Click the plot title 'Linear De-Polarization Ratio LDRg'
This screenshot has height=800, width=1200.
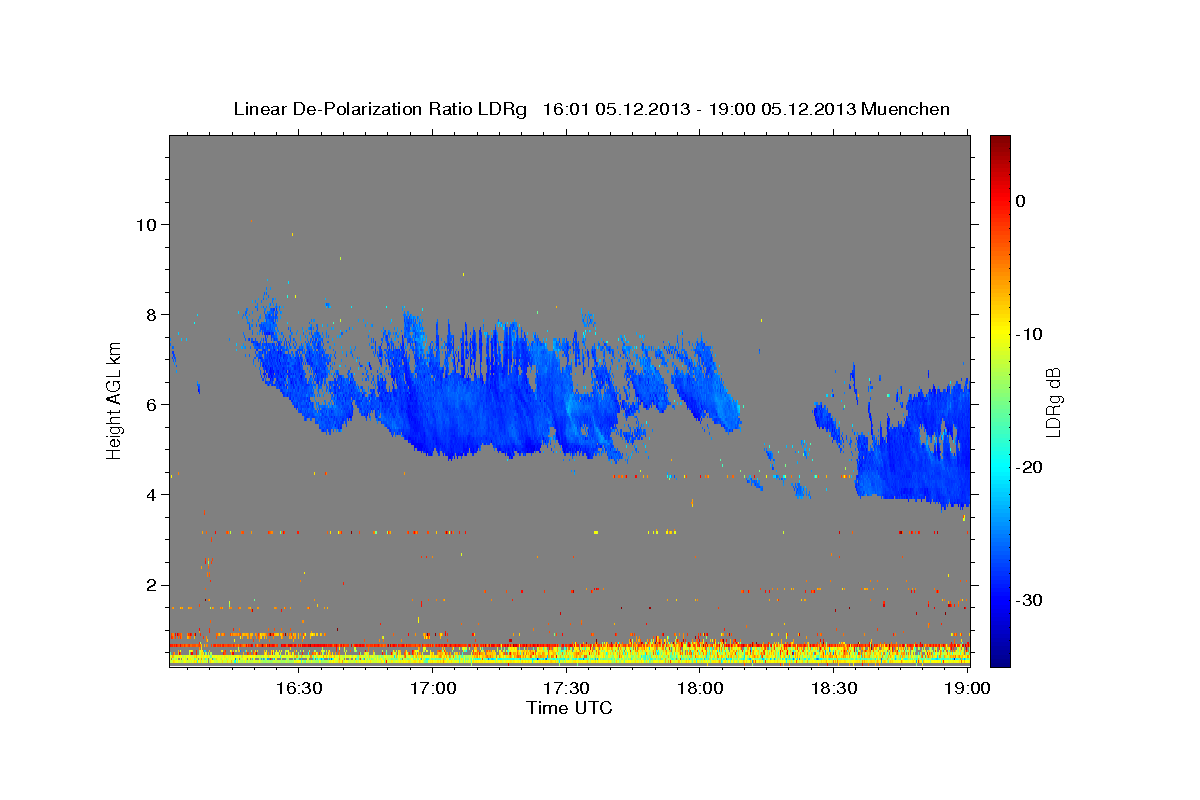pos(379,109)
